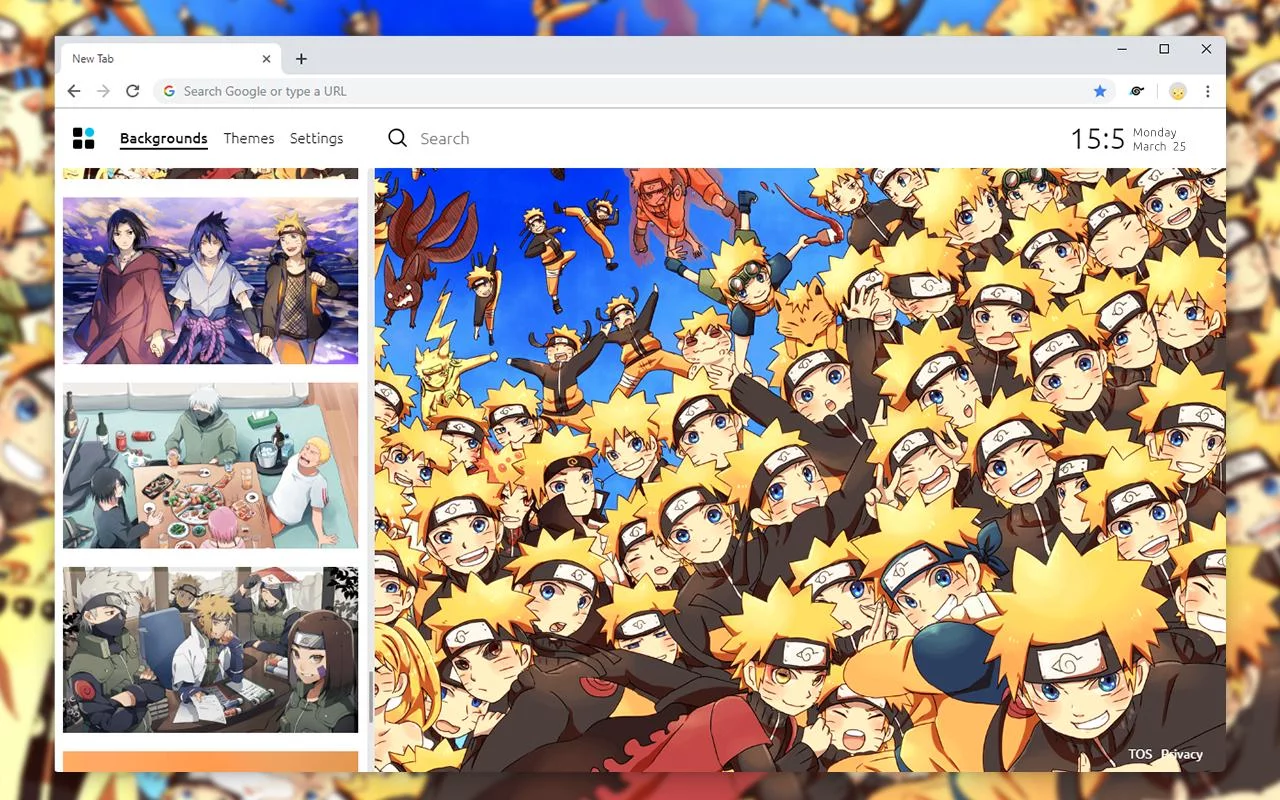Open the apps grid icon
The width and height of the screenshot is (1280, 800).
pyautogui.click(x=84, y=138)
